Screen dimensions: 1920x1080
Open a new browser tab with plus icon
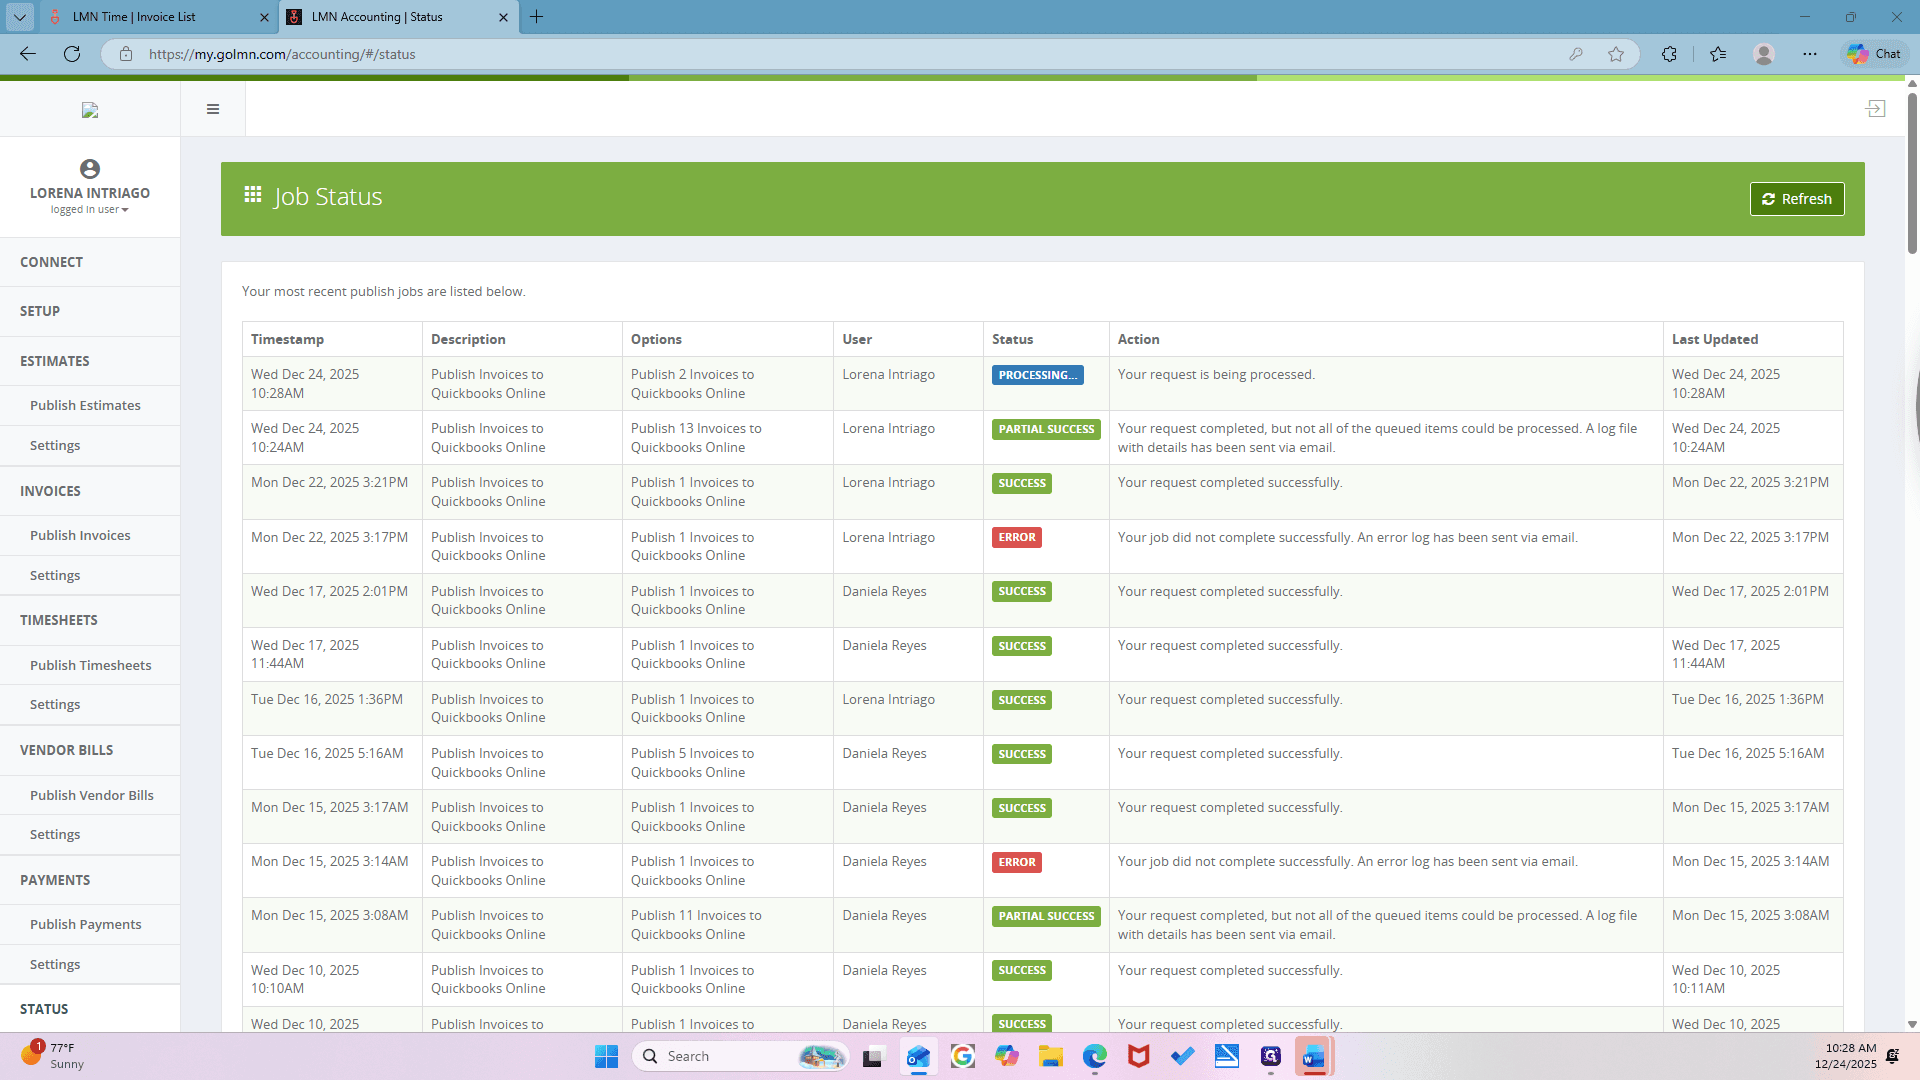(537, 17)
